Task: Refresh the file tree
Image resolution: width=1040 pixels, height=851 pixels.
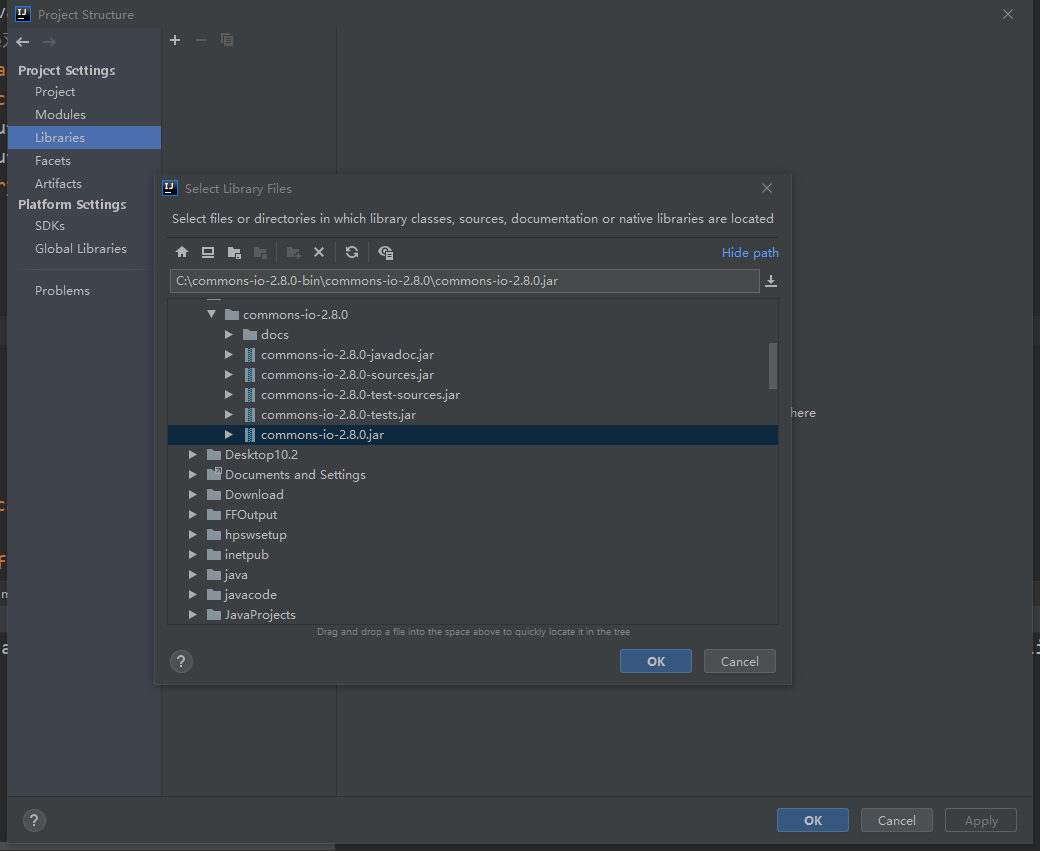Action: (352, 252)
